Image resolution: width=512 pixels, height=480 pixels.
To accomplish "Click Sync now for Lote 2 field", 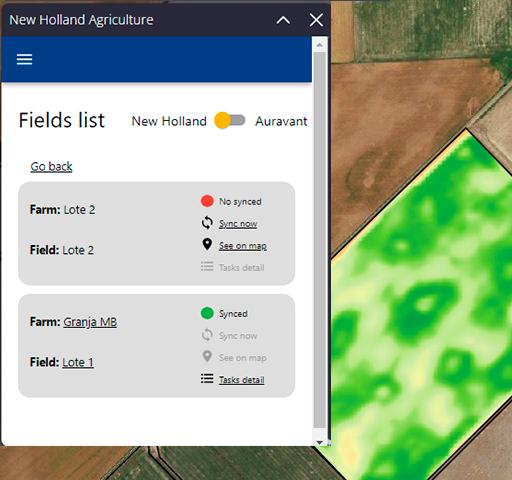I will click(238, 224).
